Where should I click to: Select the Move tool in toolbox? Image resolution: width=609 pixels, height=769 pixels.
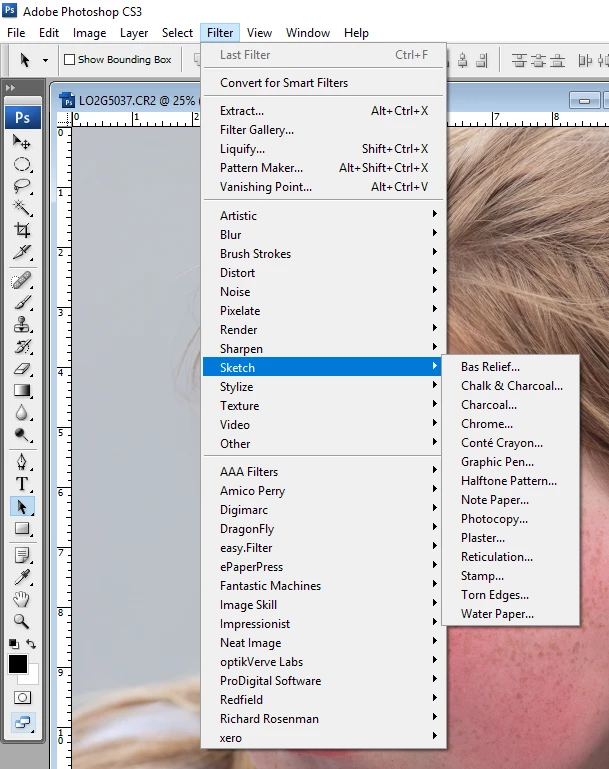22,142
